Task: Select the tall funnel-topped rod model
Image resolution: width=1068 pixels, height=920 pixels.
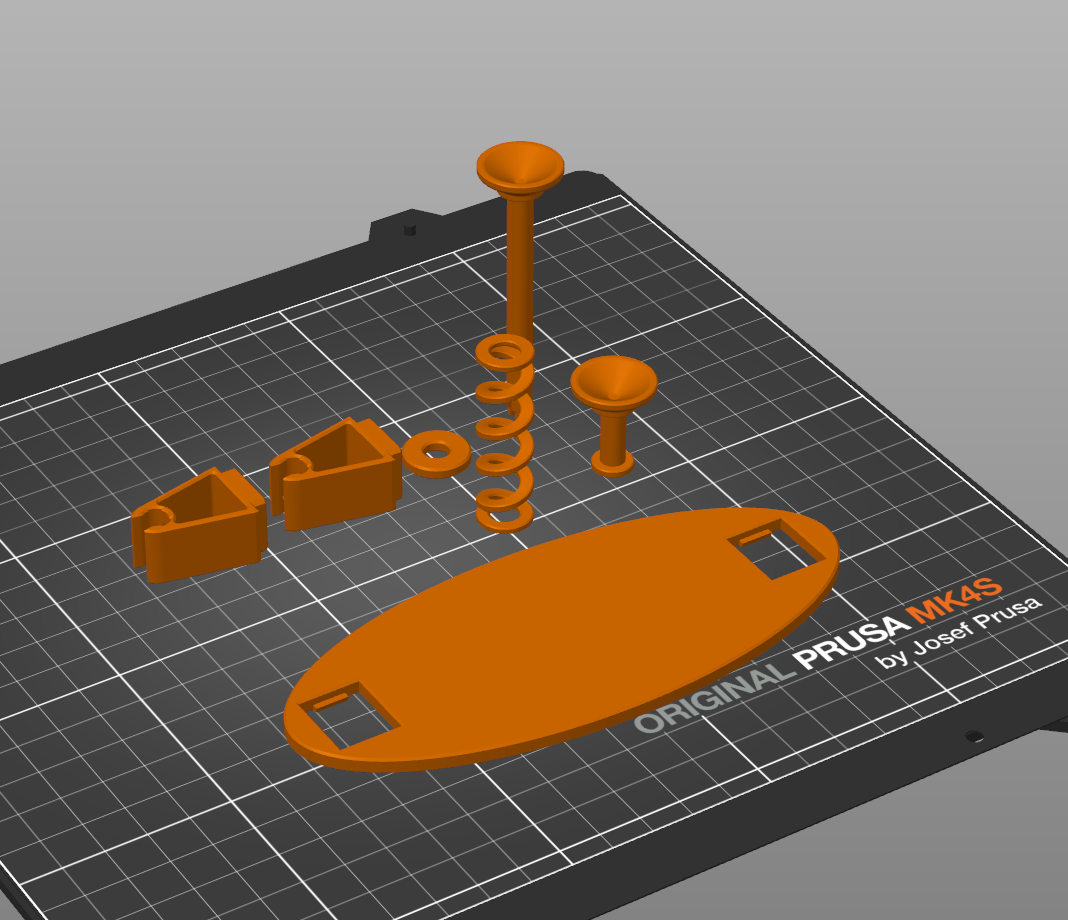Action: tap(520, 272)
